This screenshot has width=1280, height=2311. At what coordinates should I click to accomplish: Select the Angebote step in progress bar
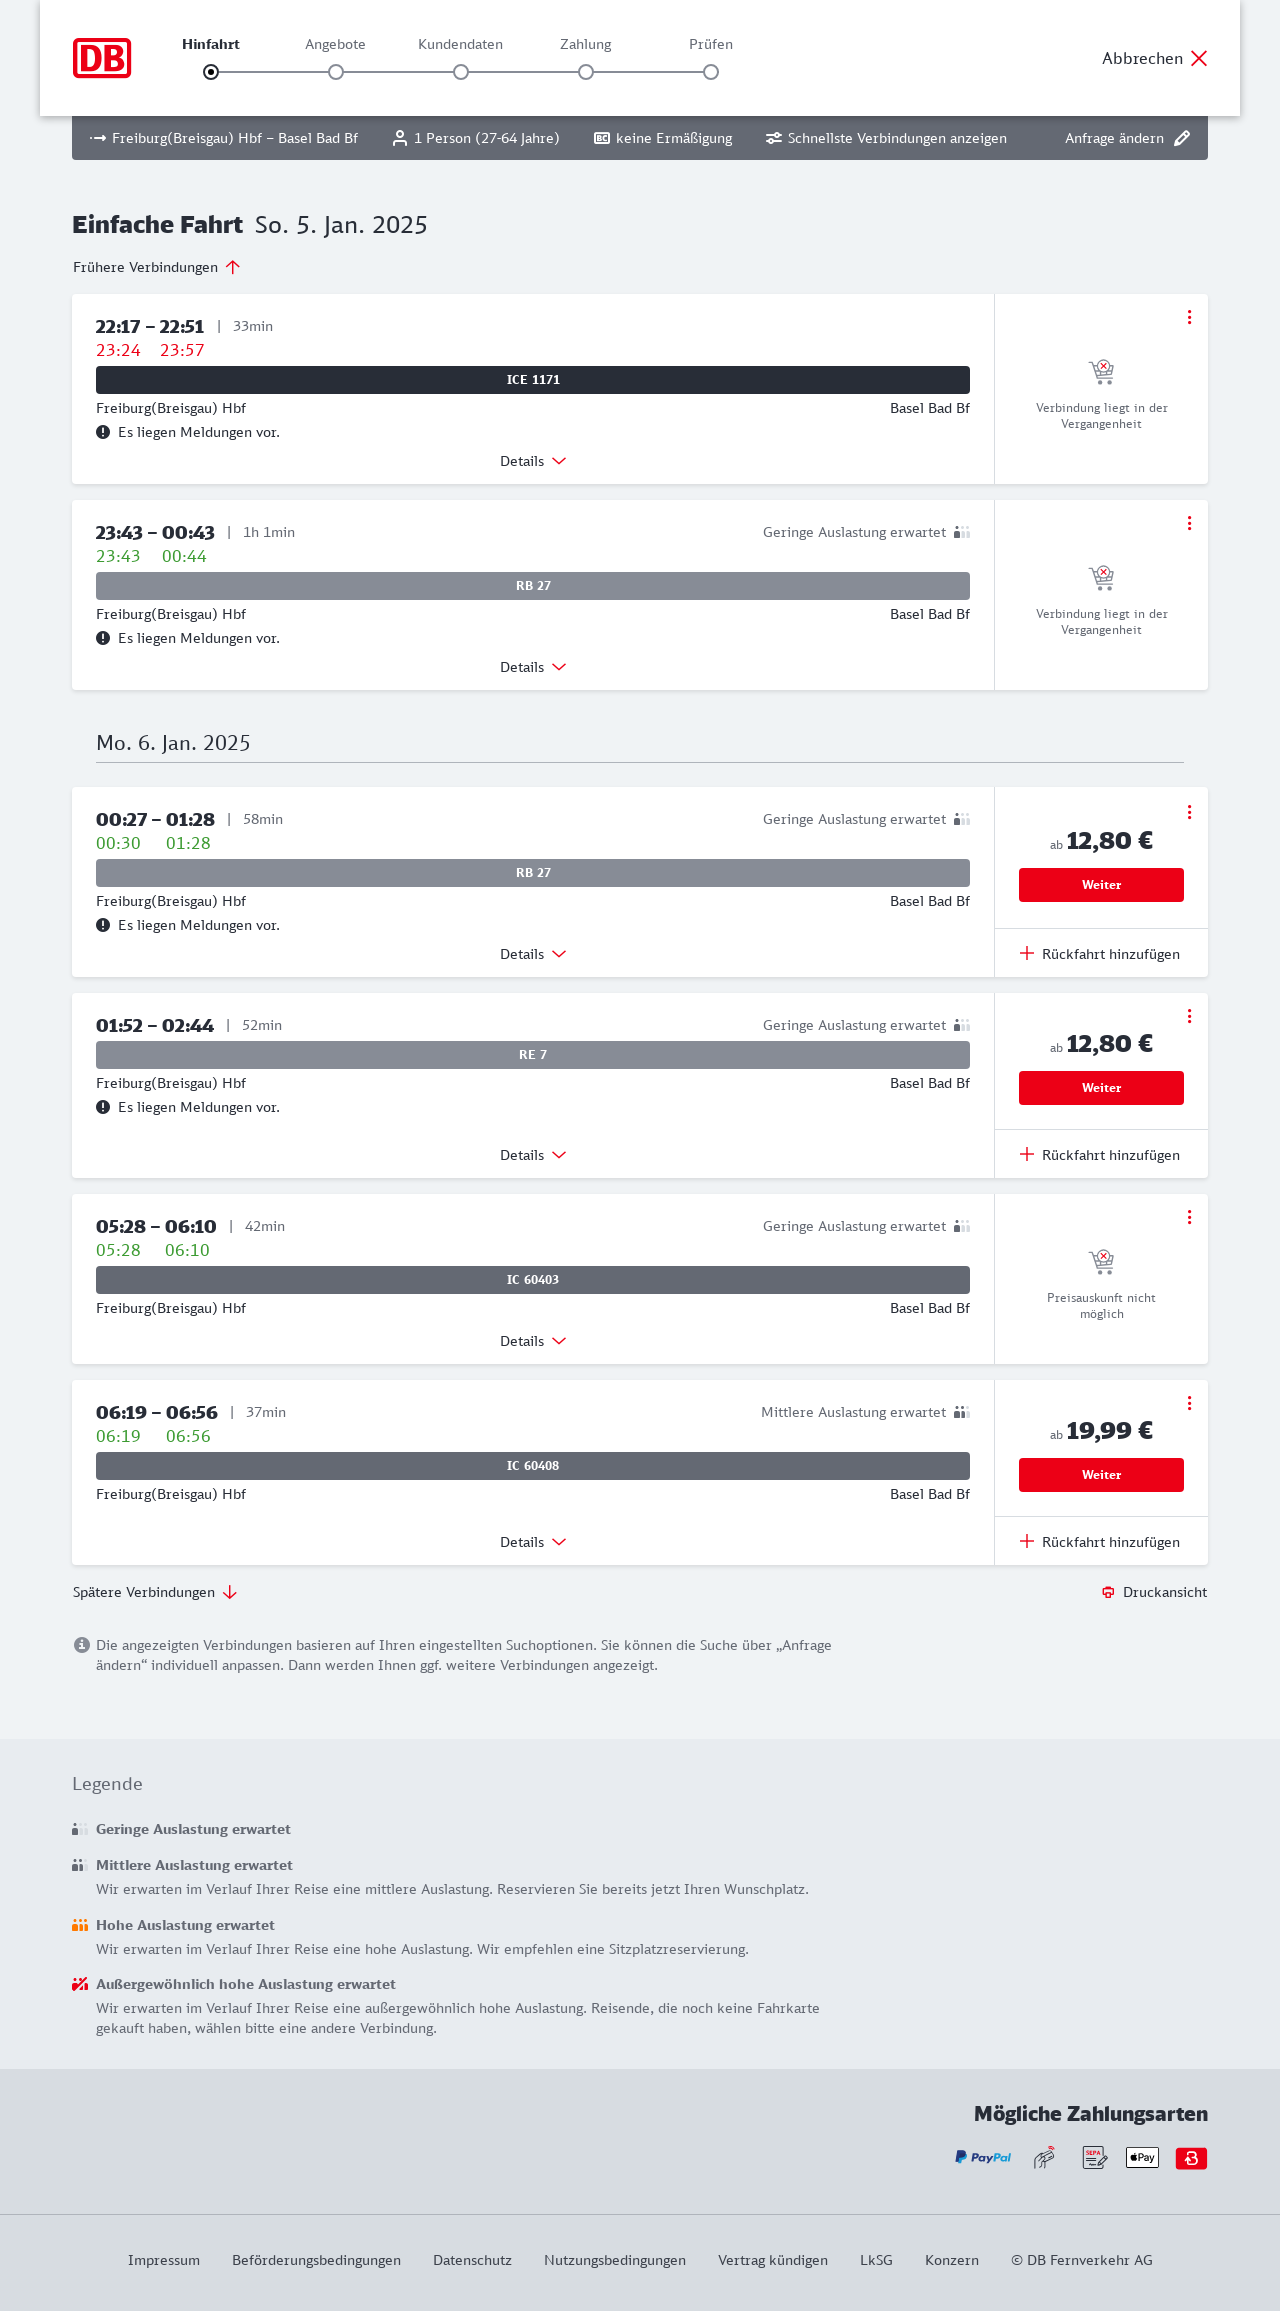pyautogui.click(x=336, y=72)
